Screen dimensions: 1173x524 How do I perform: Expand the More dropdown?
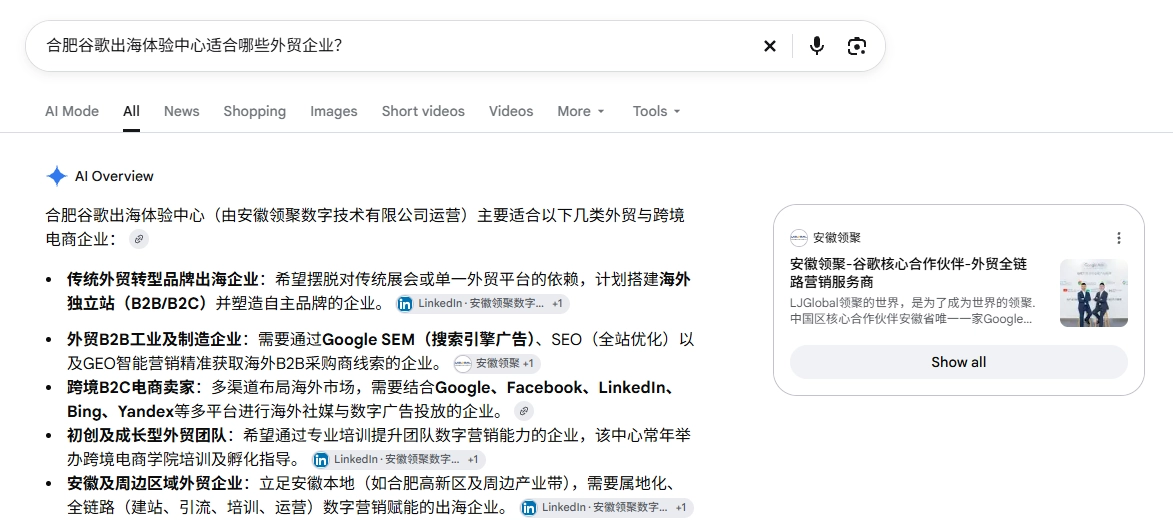[x=581, y=112]
